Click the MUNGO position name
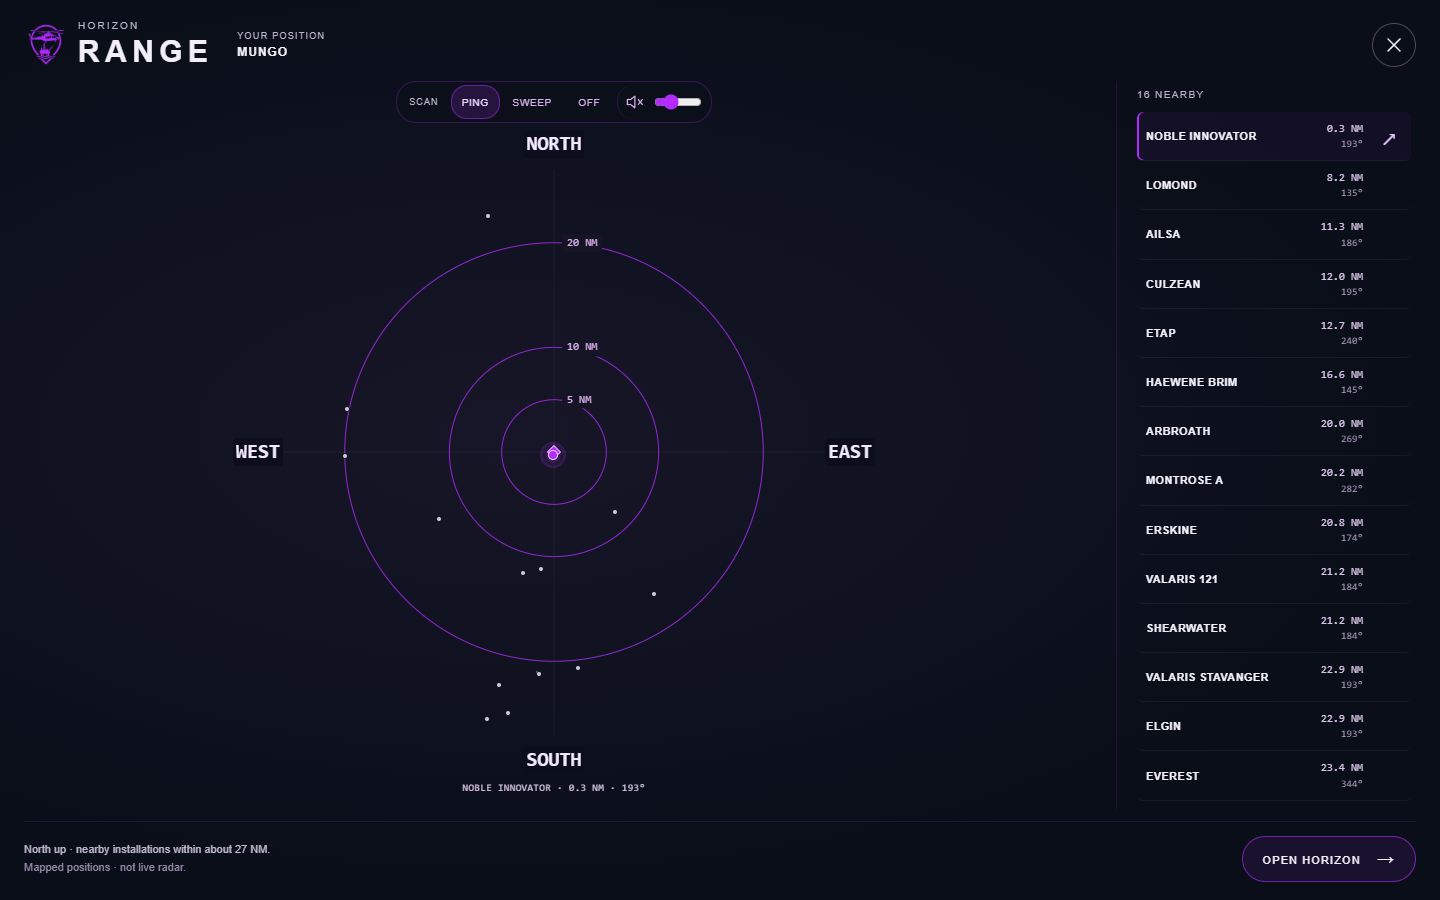Viewport: 1440px width, 900px height. pyautogui.click(x=262, y=52)
